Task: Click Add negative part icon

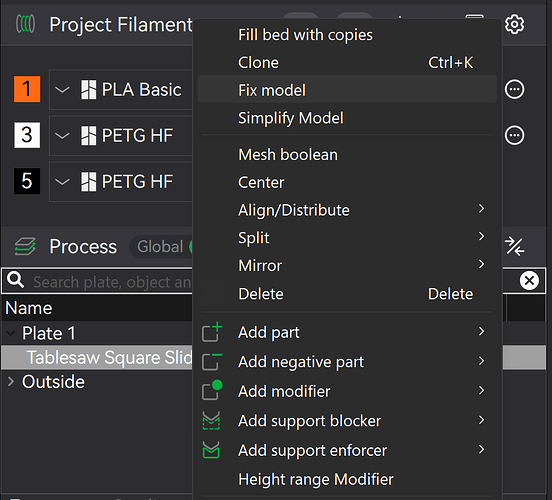Action: [212, 362]
